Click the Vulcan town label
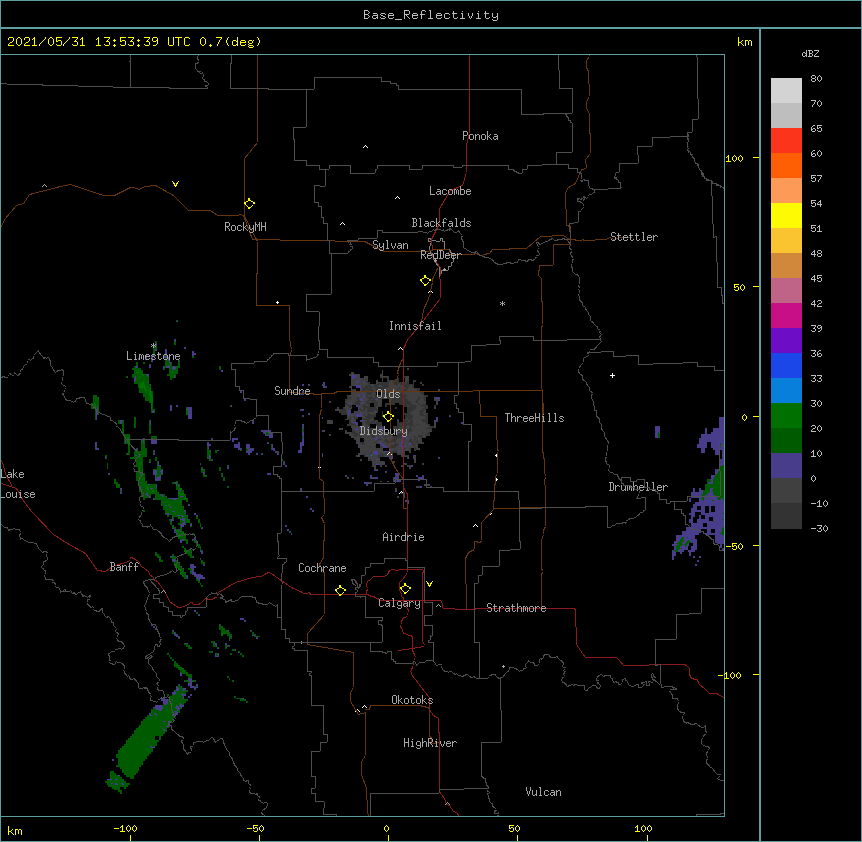 [543, 792]
